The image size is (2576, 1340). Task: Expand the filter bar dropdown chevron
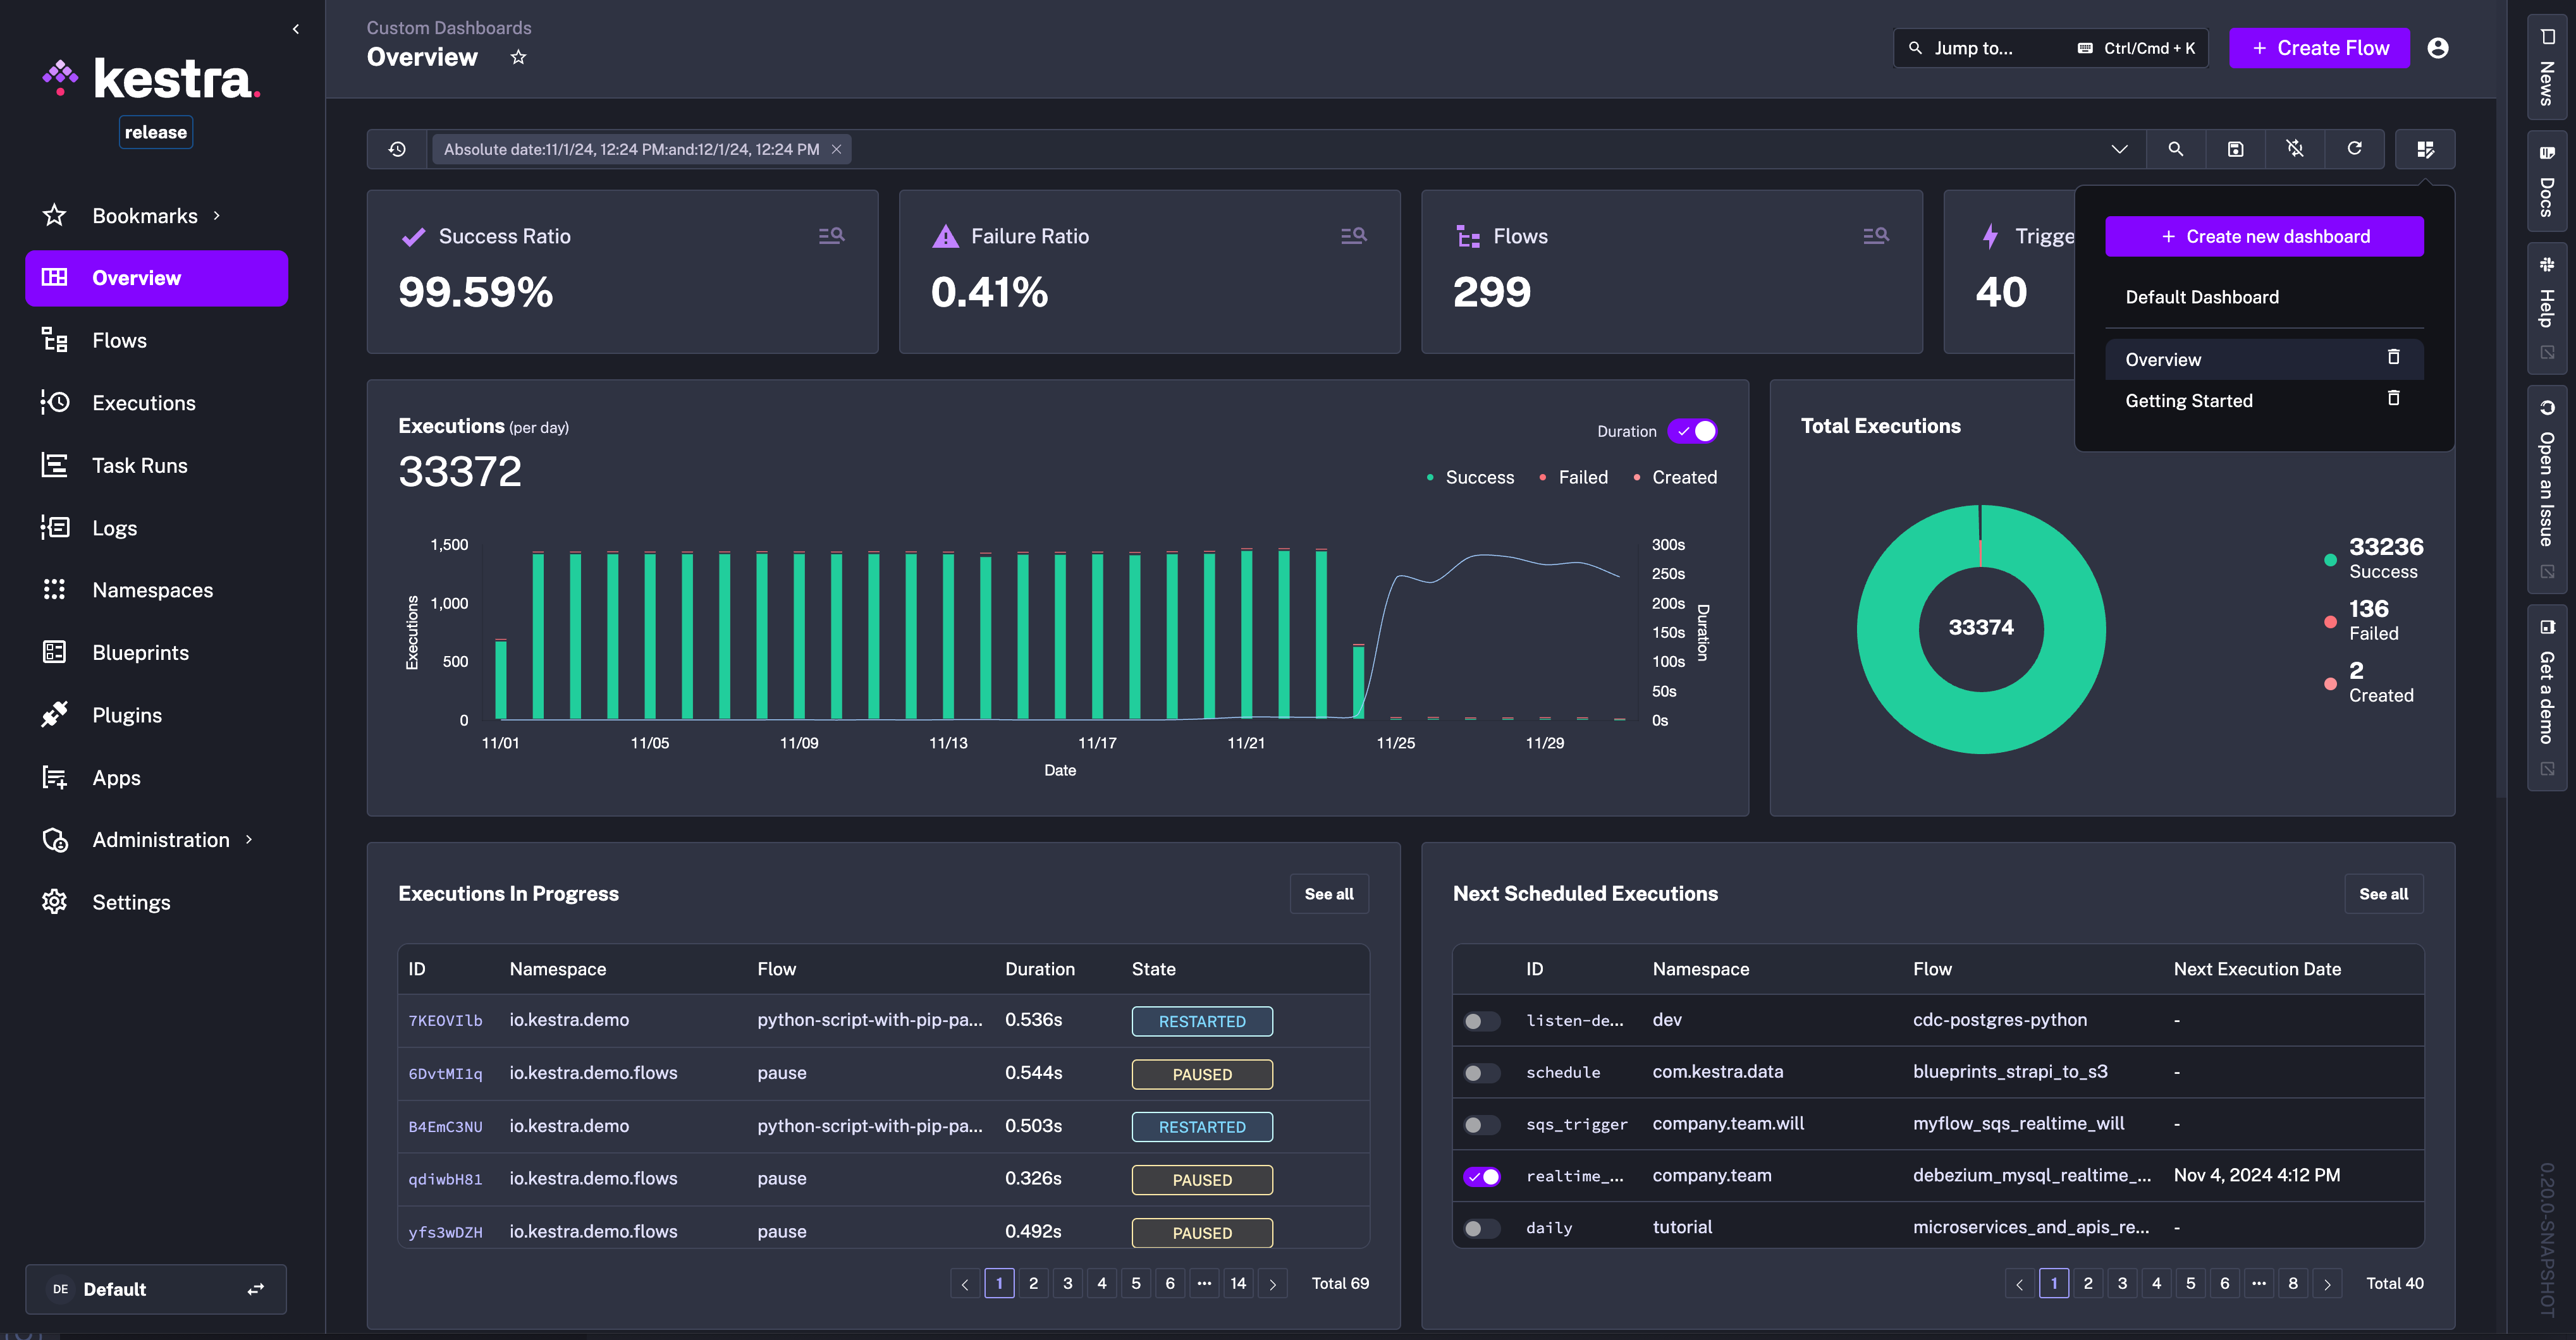[2119, 149]
